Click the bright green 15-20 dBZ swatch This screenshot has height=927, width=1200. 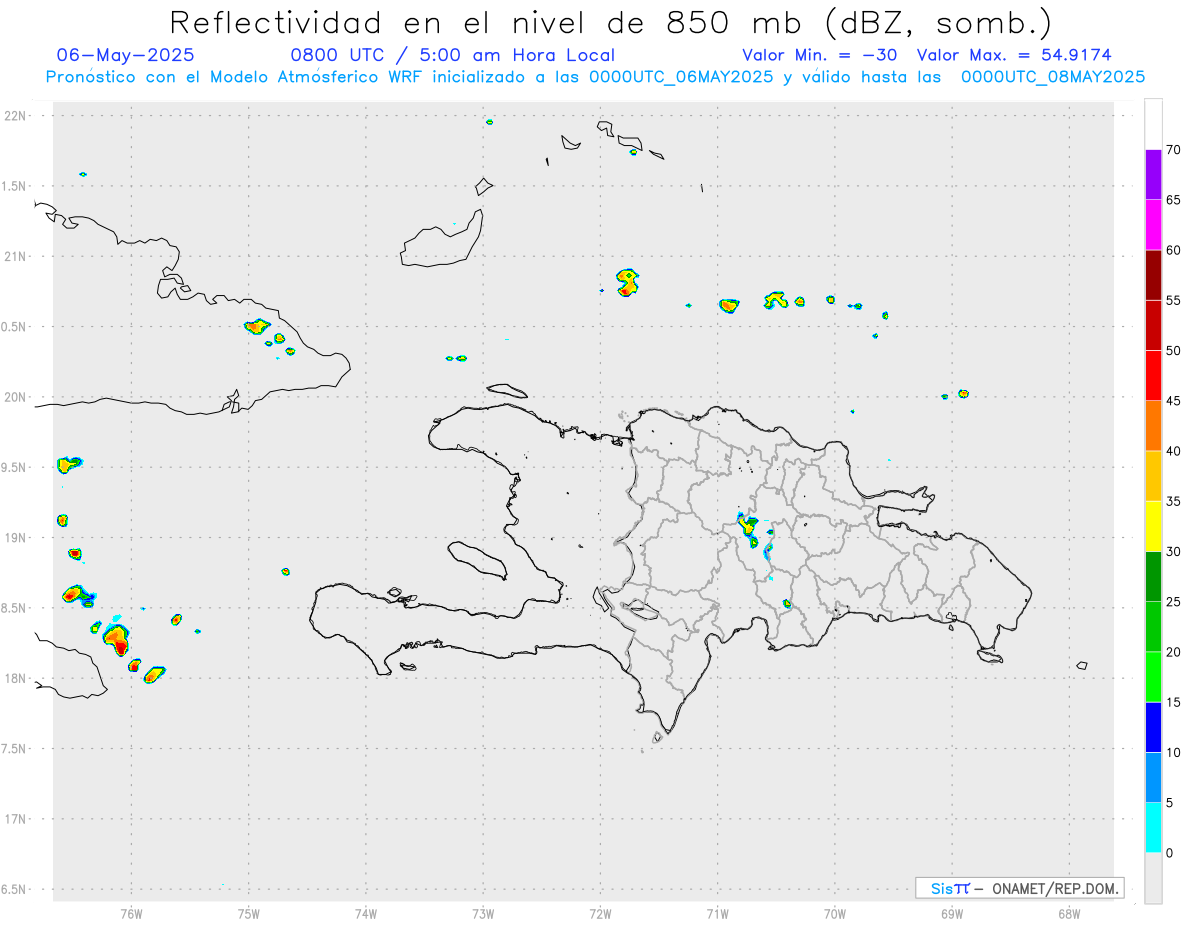(1153, 677)
